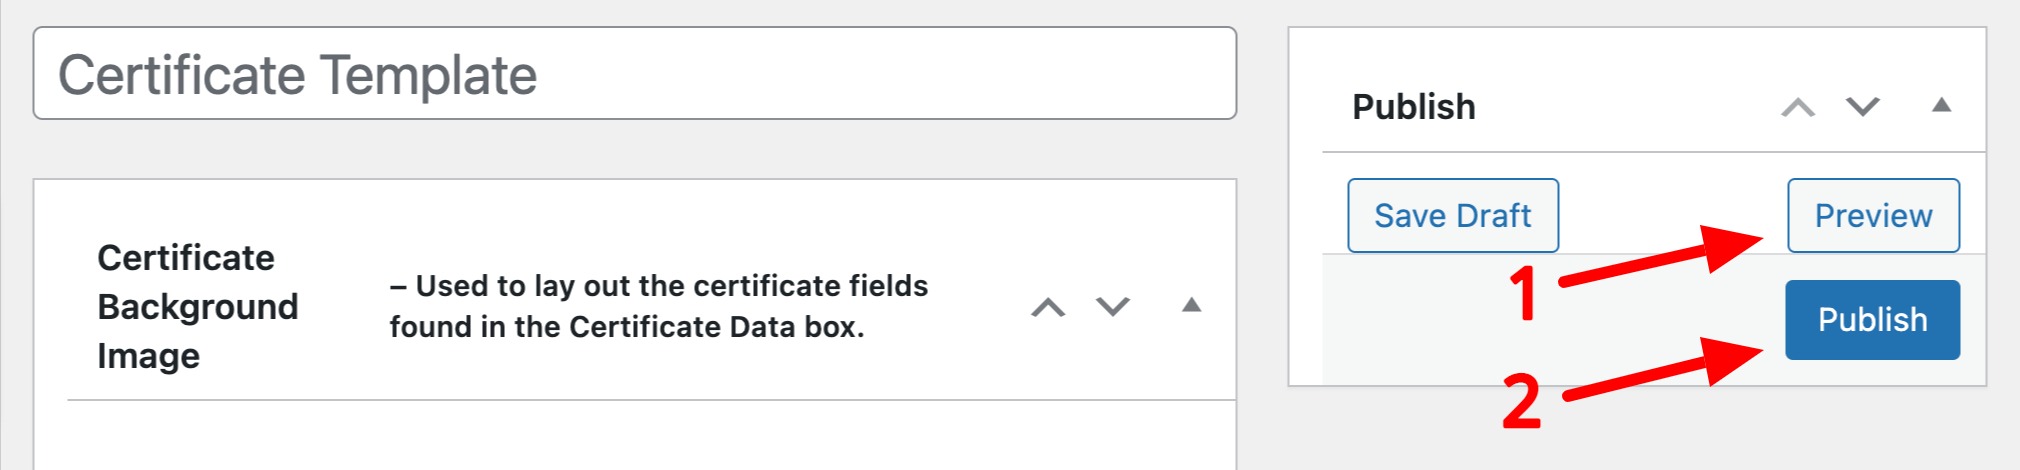
Task: Preview the certificate template
Action: pos(1872,215)
